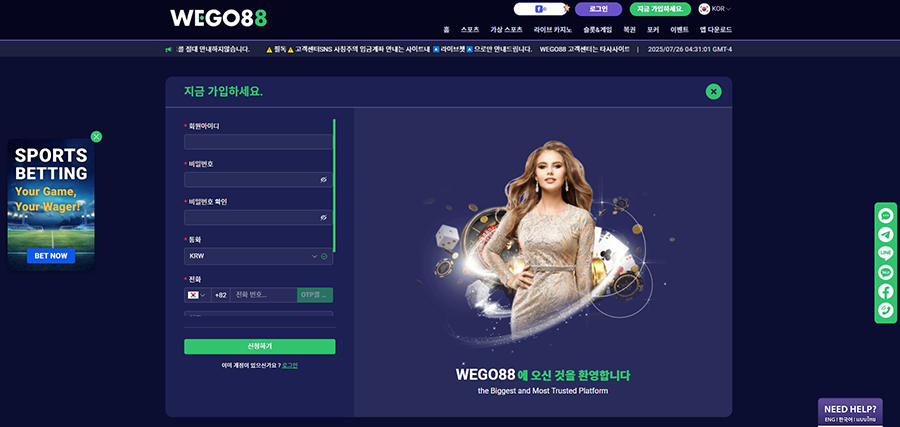The image size is (900, 427).
Task: Click the live chat bubble icon in sidebar
Action: pyautogui.click(x=885, y=215)
